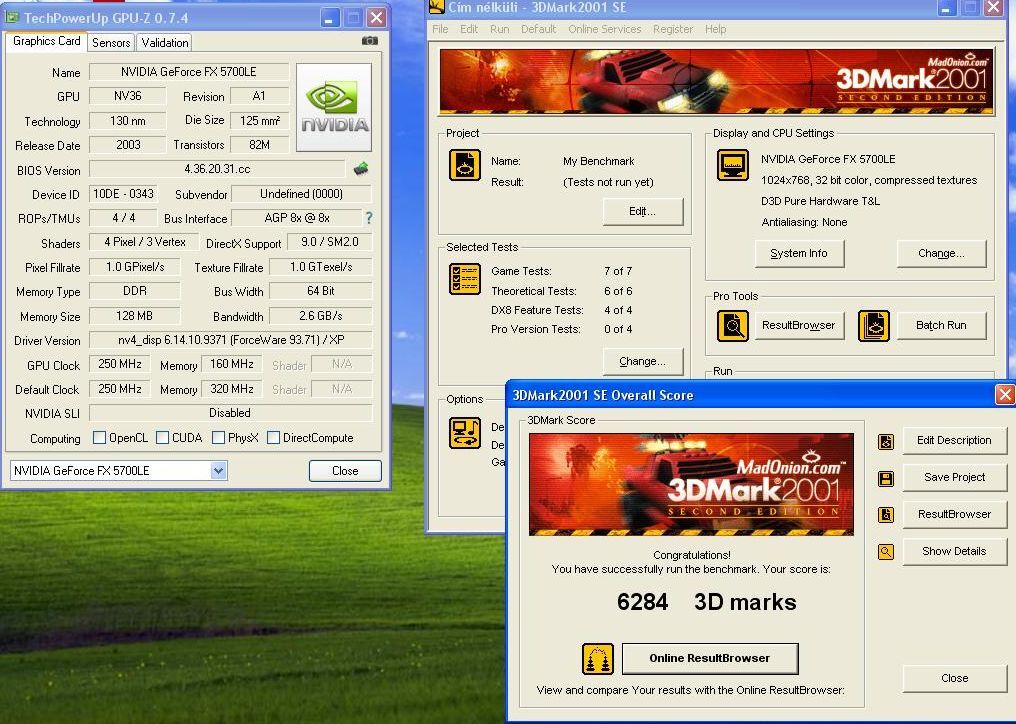Click the Edit Description button
This screenshot has width=1016, height=724.
954,441
